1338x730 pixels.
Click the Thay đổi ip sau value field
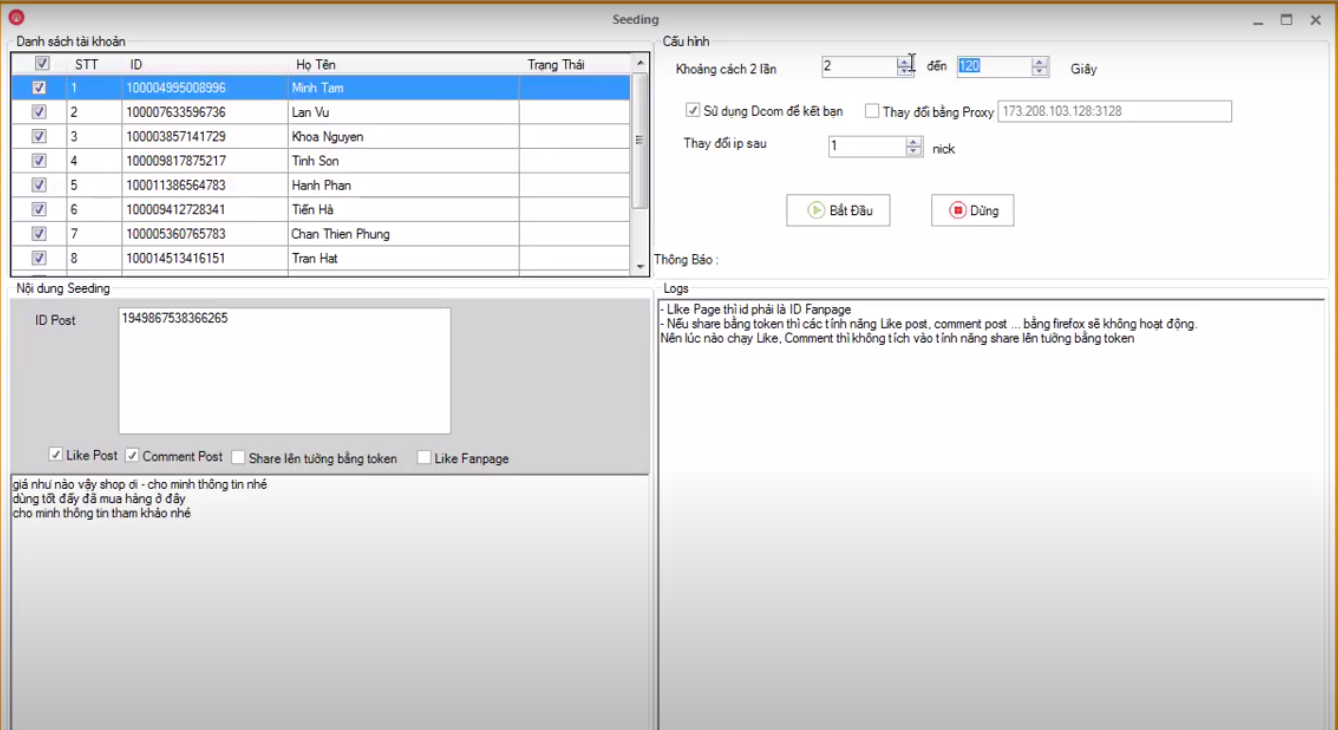tap(867, 147)
